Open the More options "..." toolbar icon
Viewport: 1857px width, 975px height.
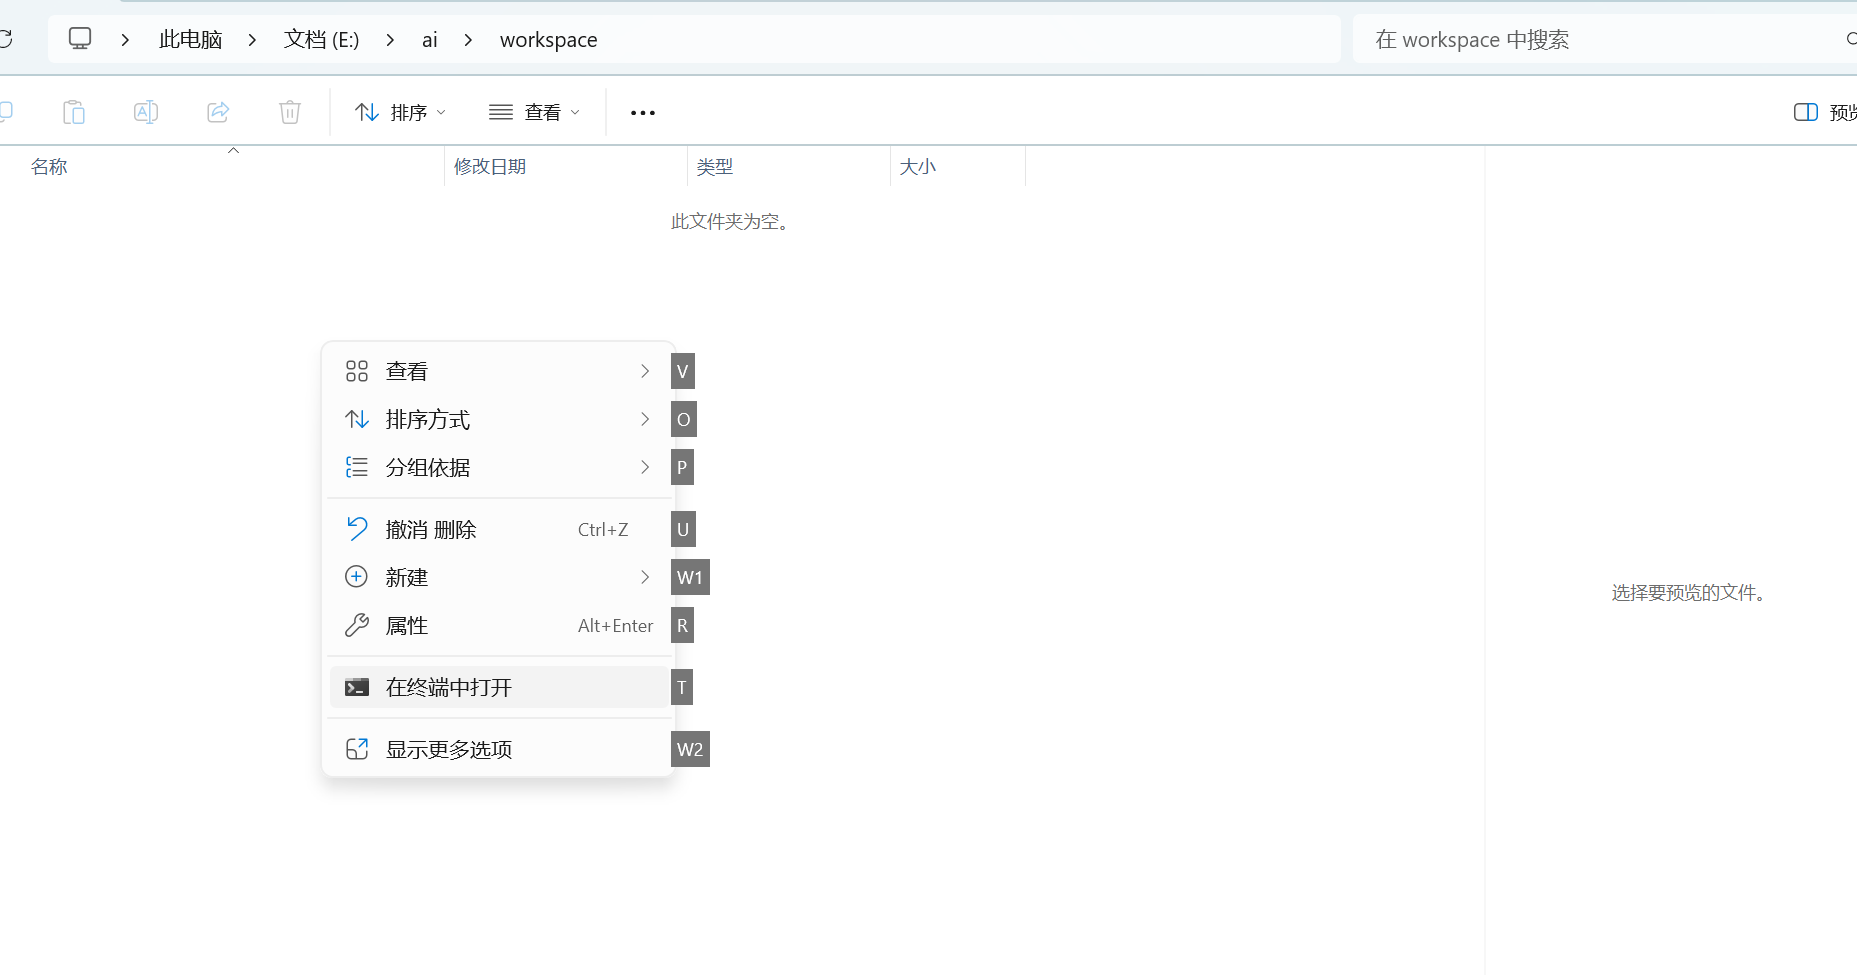tap(642, 112)
